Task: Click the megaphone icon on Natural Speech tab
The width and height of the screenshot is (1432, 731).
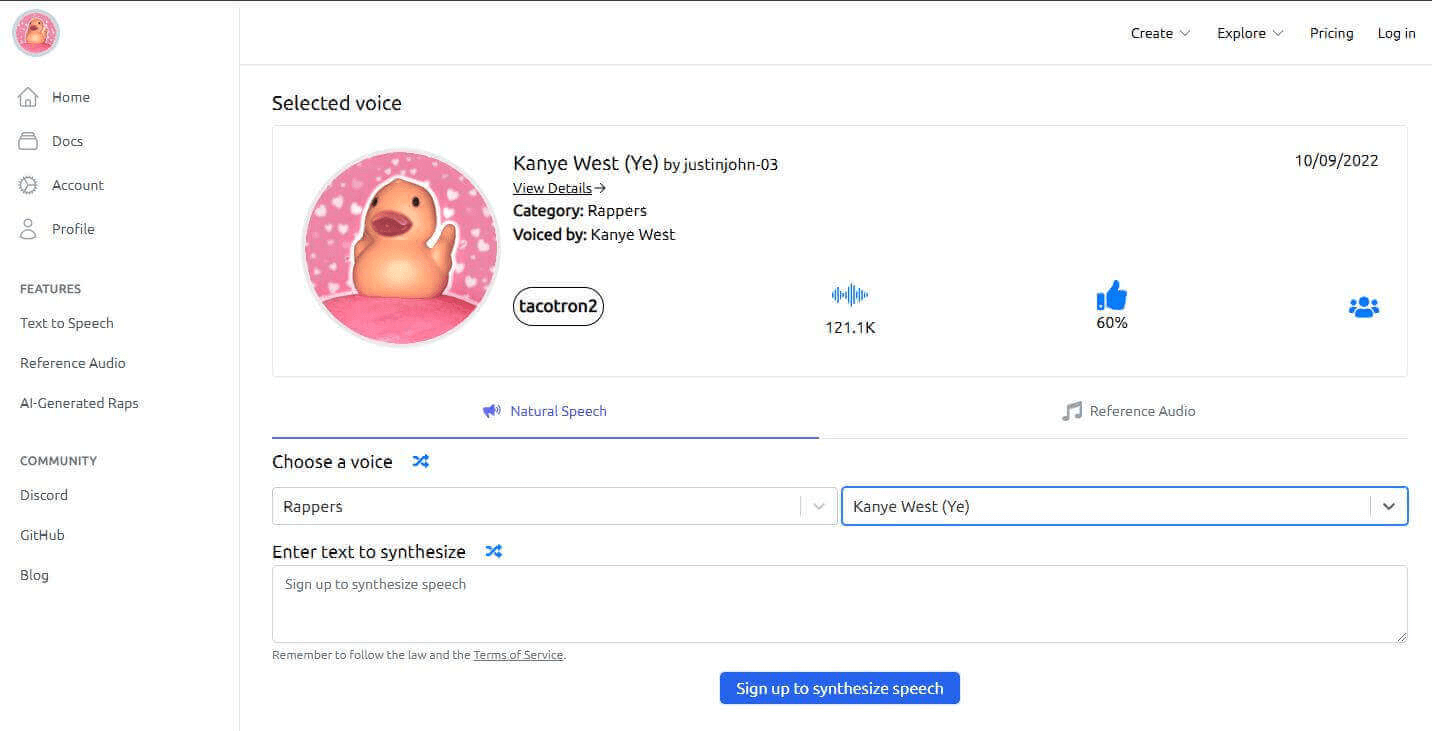Action: click(492, 411)
